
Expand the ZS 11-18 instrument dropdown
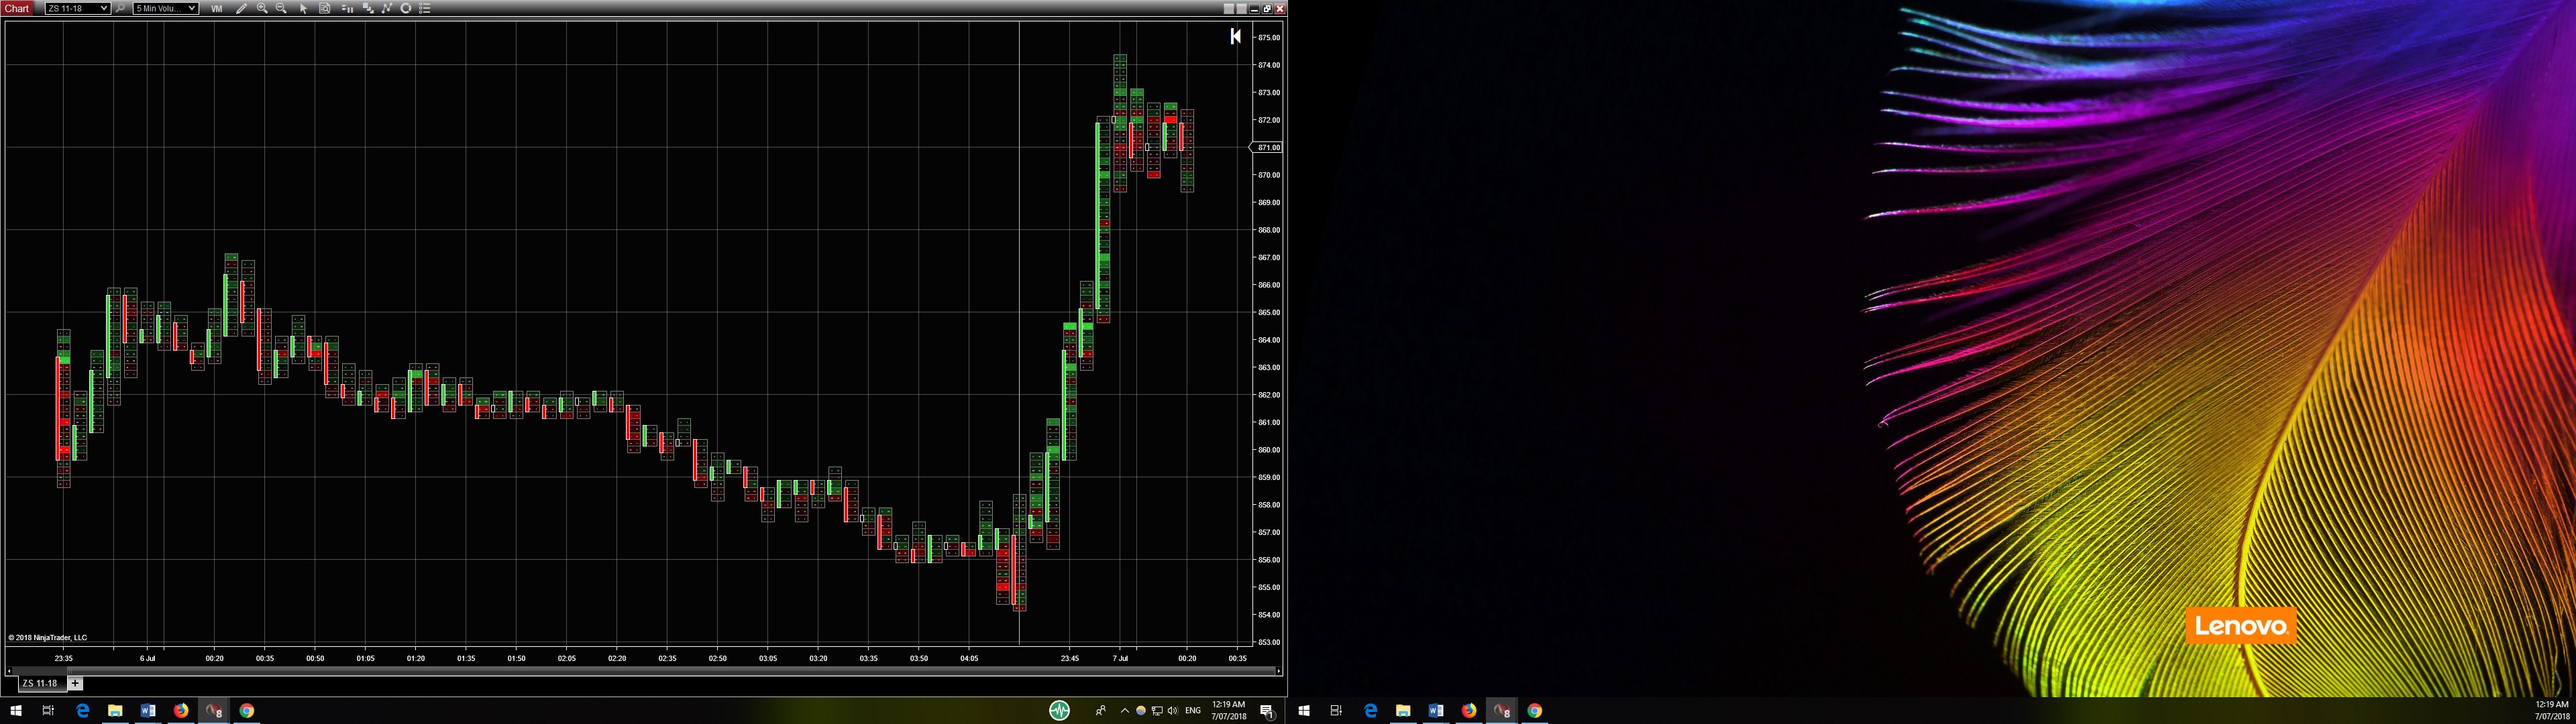click(104, 8)
